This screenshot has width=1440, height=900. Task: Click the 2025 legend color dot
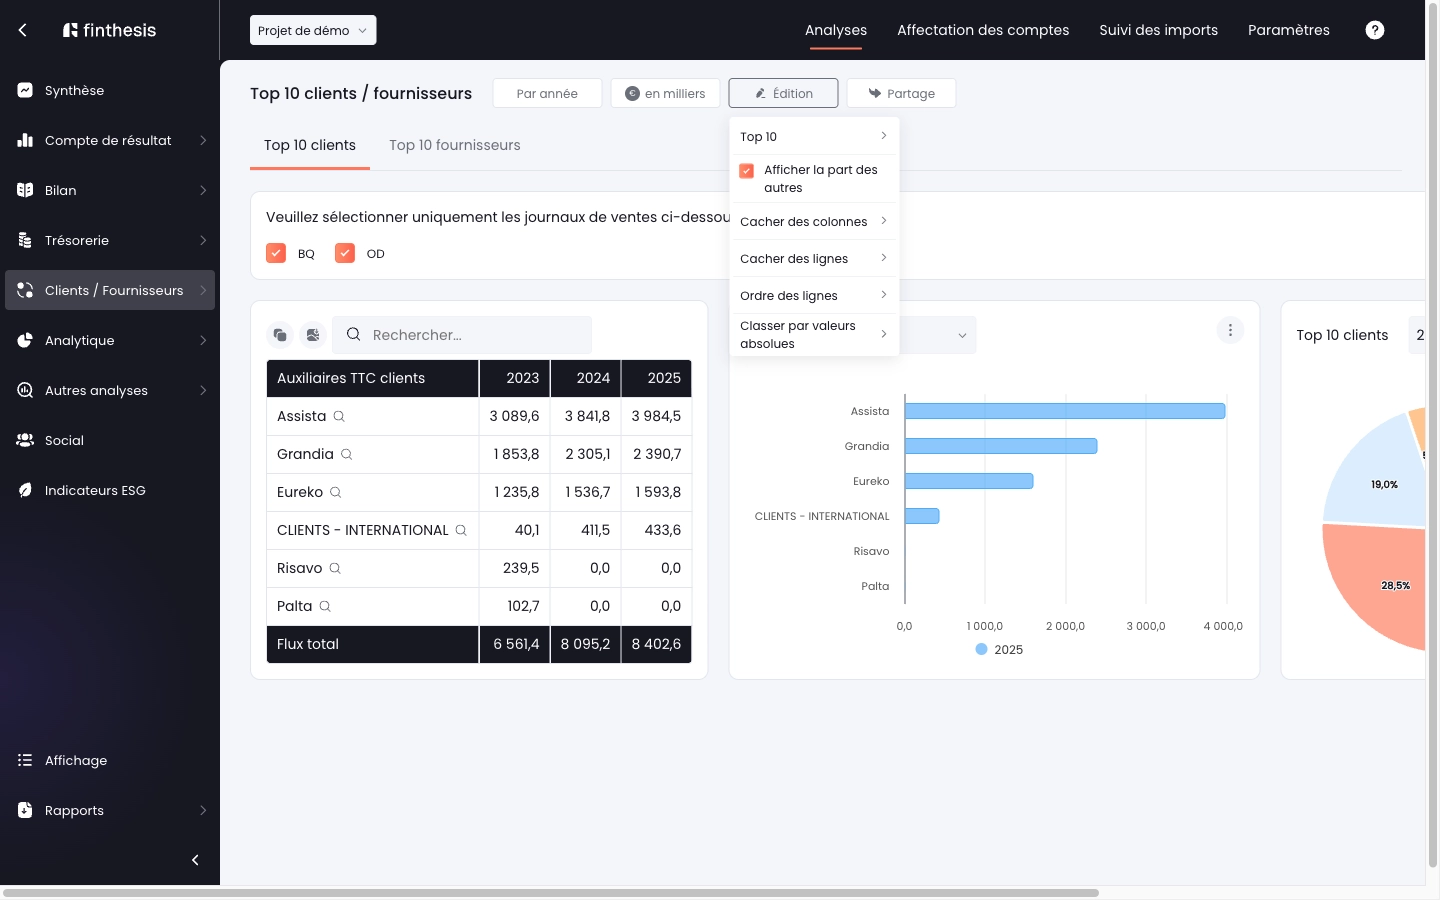(981, 649)
